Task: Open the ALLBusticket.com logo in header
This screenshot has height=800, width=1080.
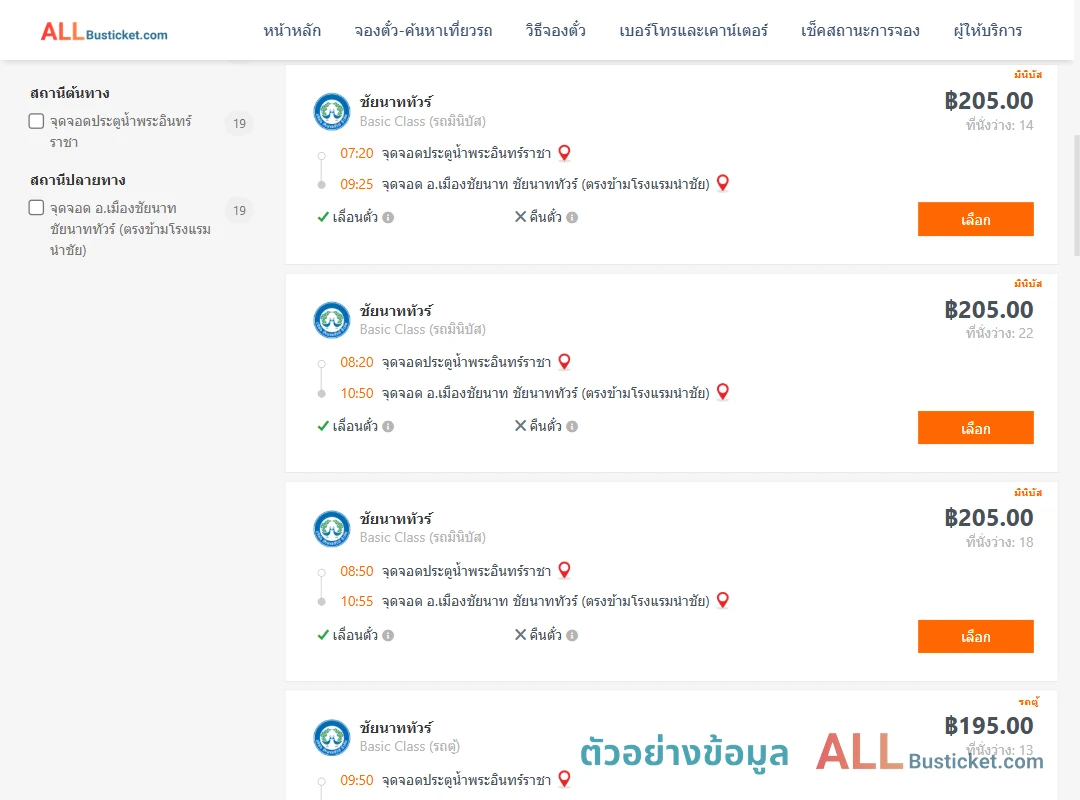Action: tap(104, 31)
